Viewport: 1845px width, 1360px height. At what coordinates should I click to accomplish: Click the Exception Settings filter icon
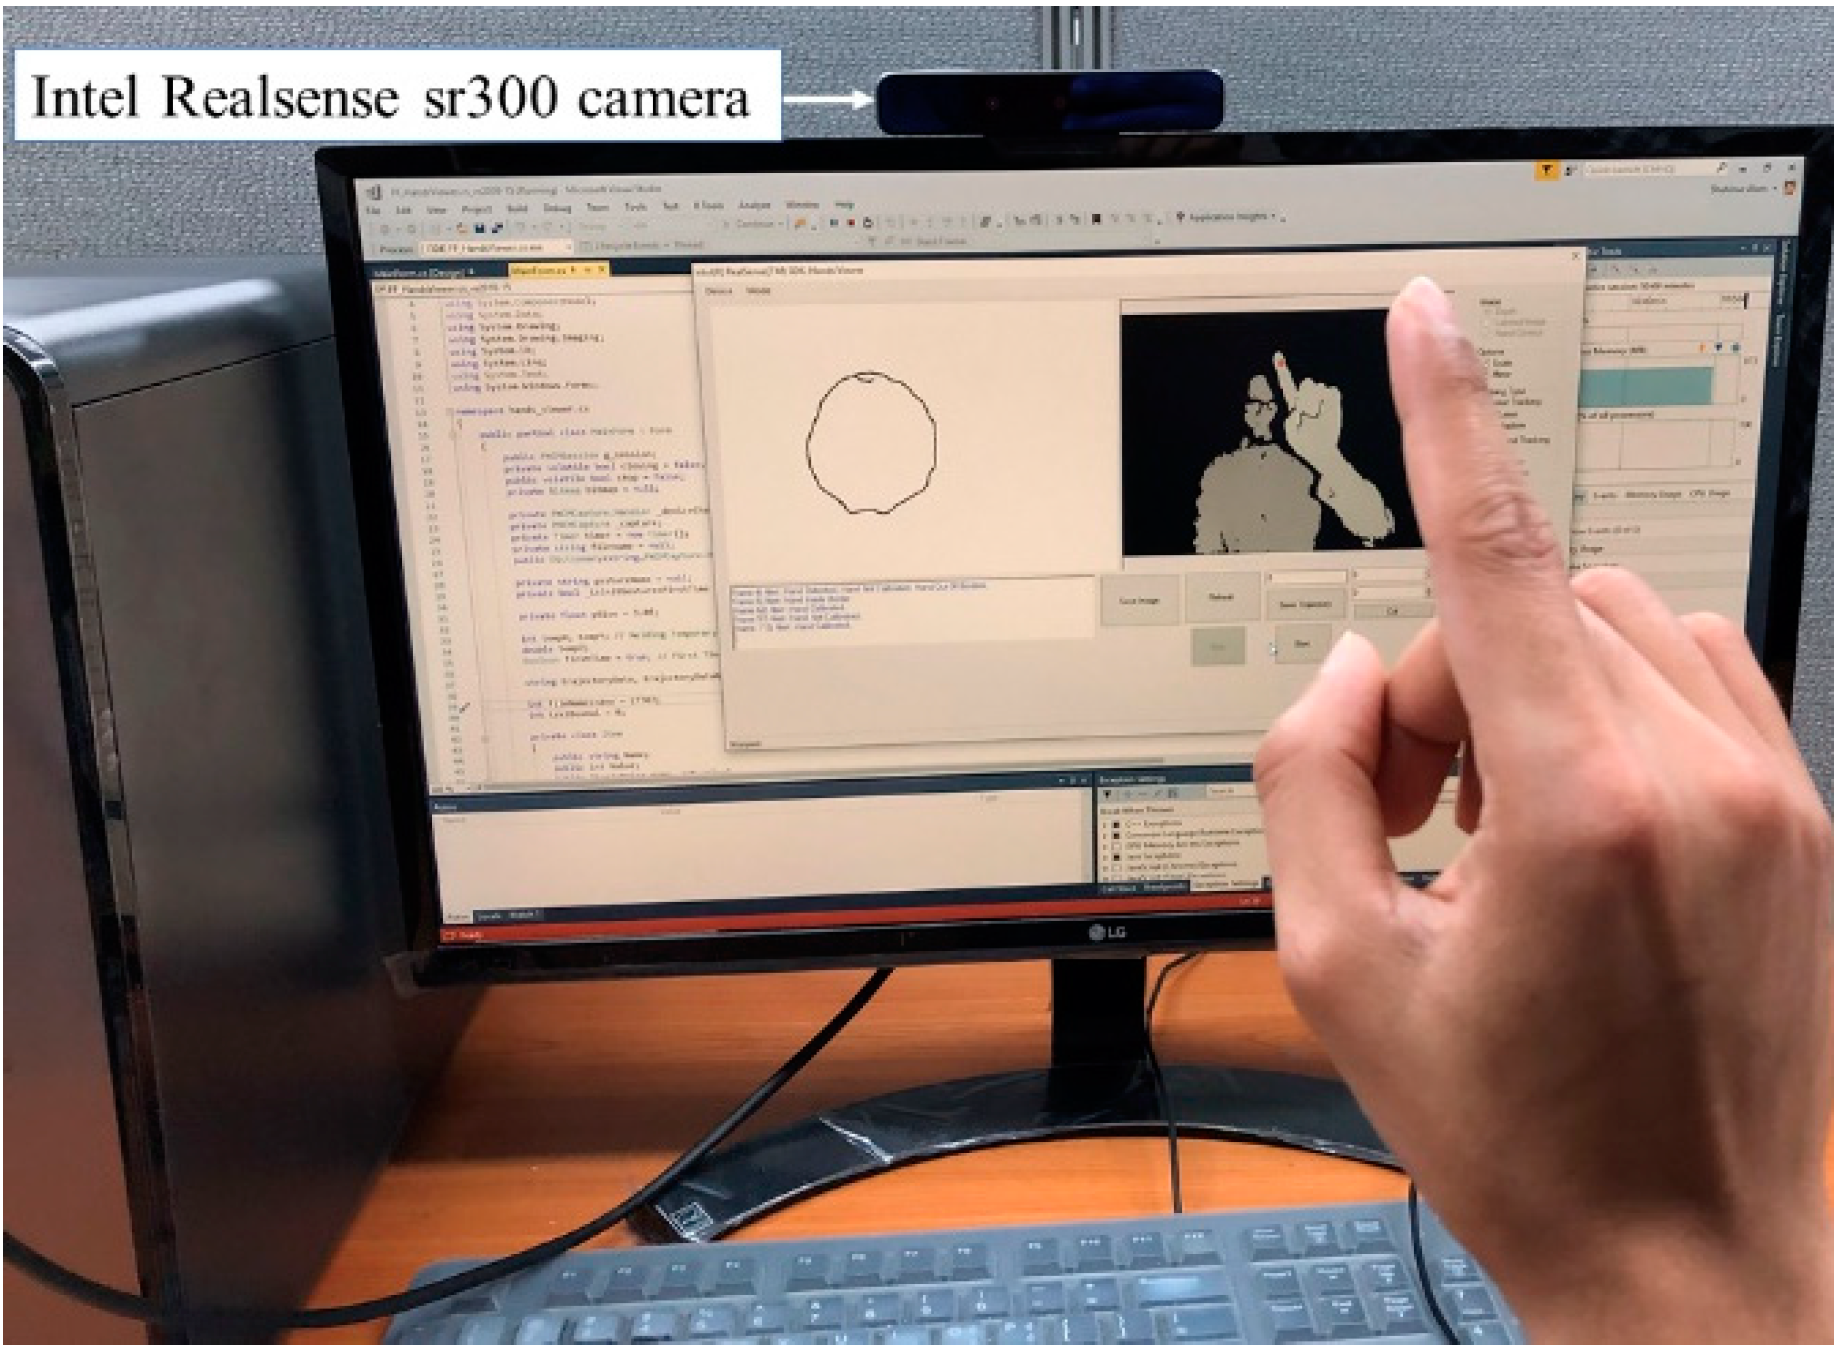(1107, 794)
